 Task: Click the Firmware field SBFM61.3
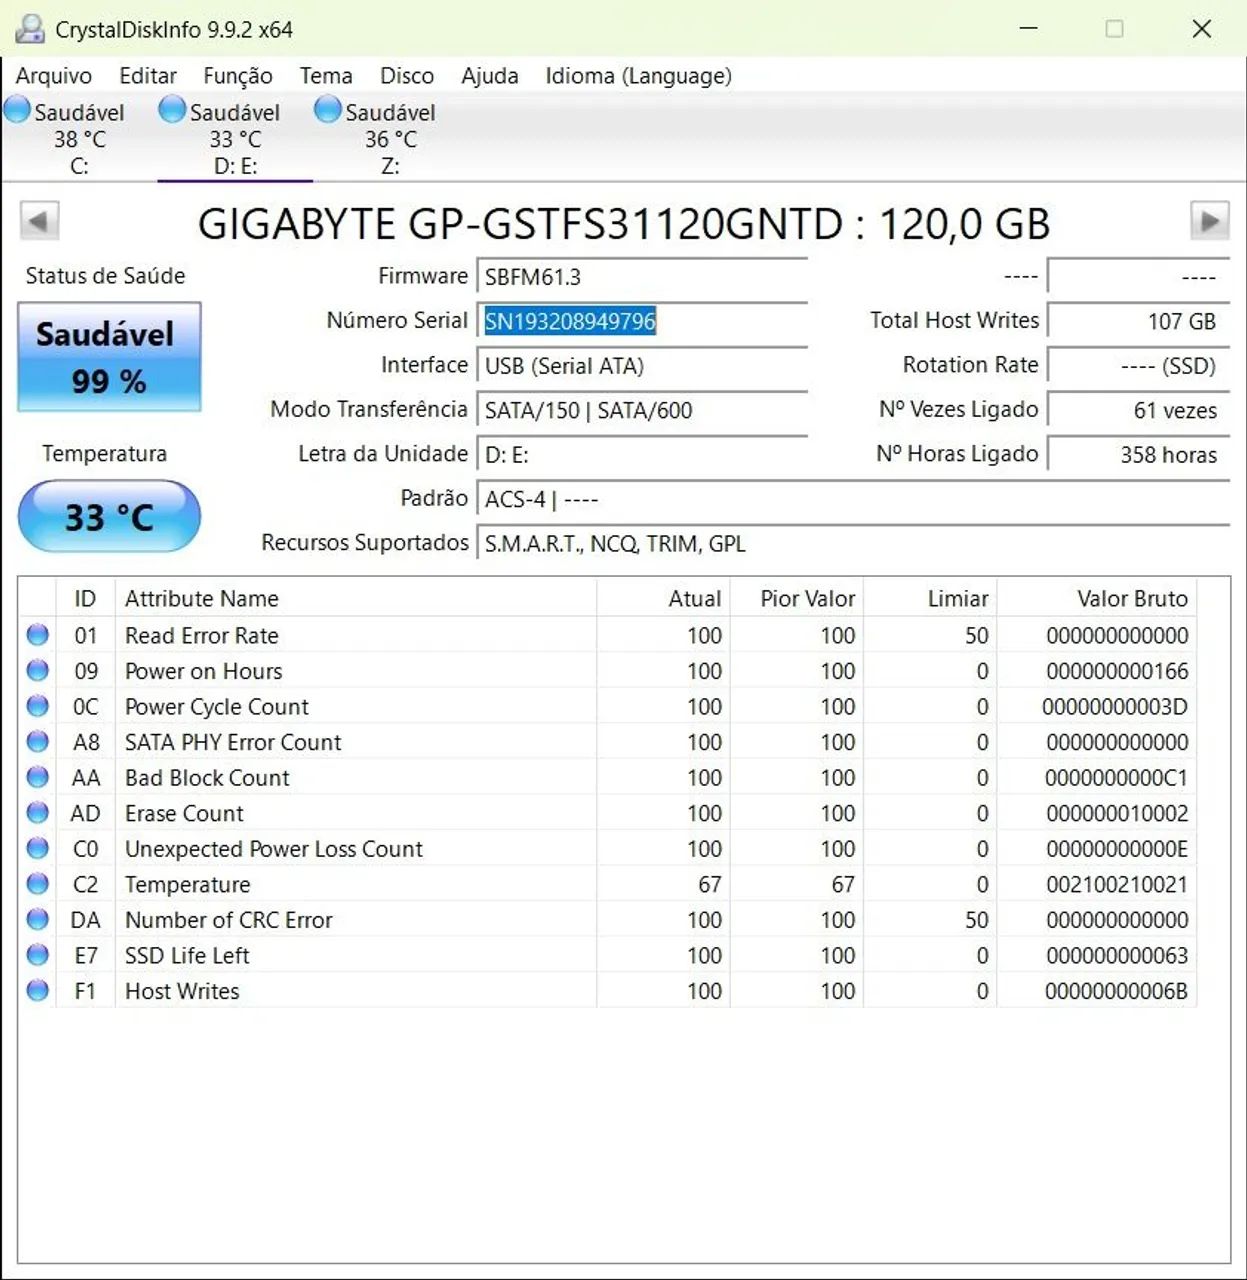642,277
